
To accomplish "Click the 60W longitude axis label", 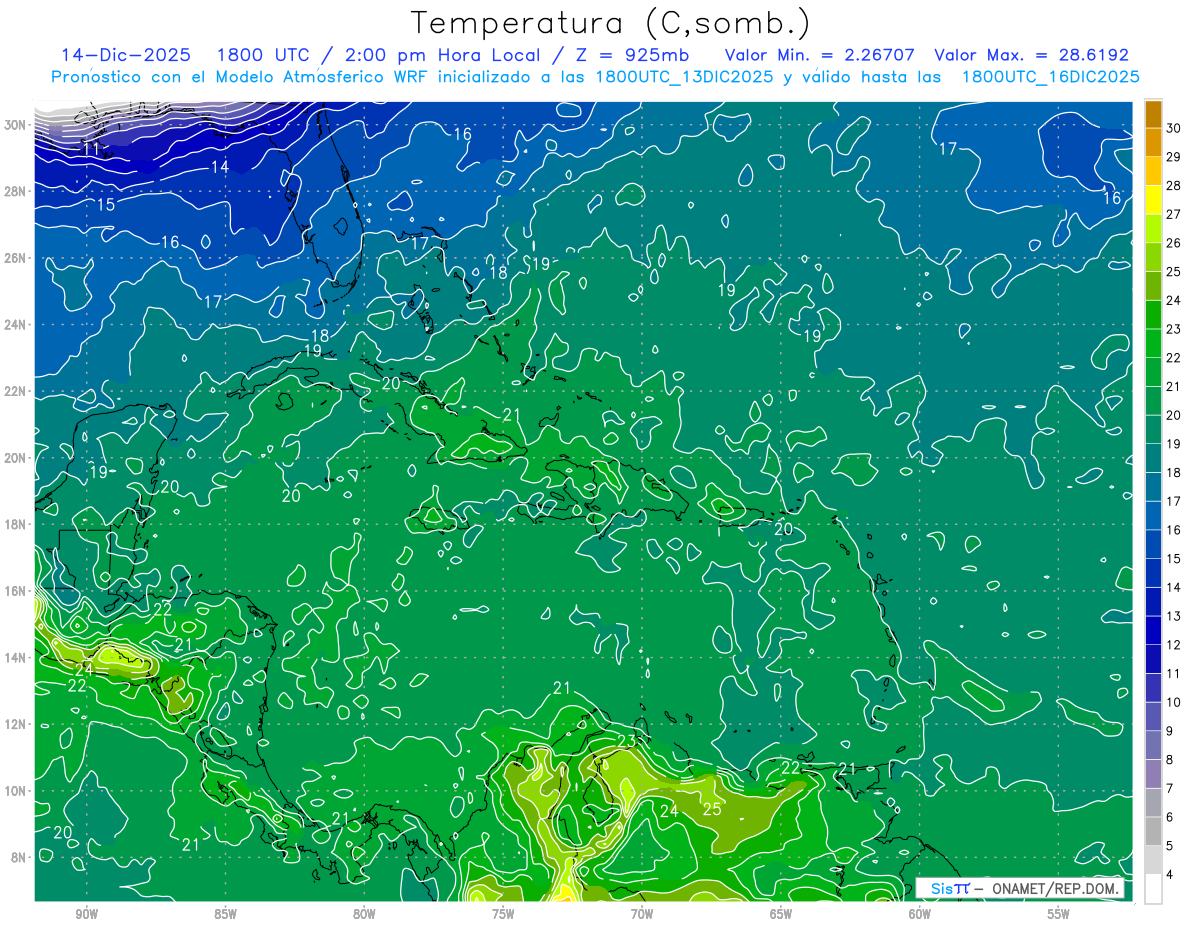I will [920, 914].
